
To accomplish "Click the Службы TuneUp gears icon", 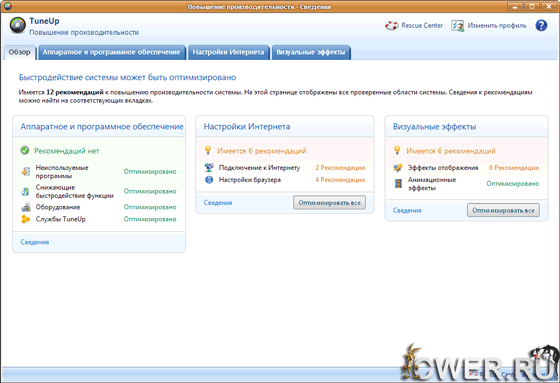I will (x=26, y=219).
